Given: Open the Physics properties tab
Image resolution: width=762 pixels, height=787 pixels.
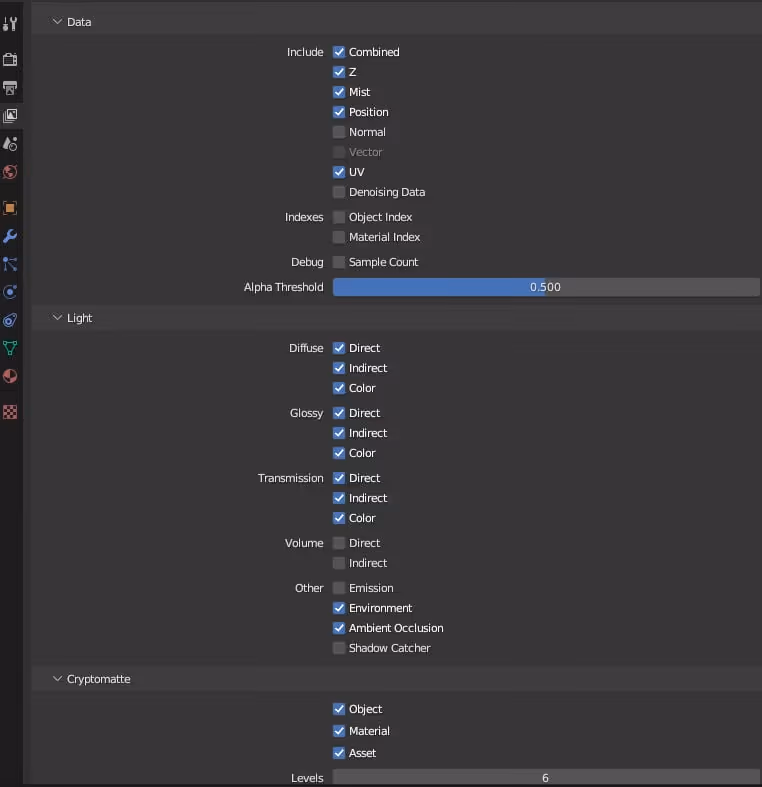Looking at the screenshot, I should [10, 292].
